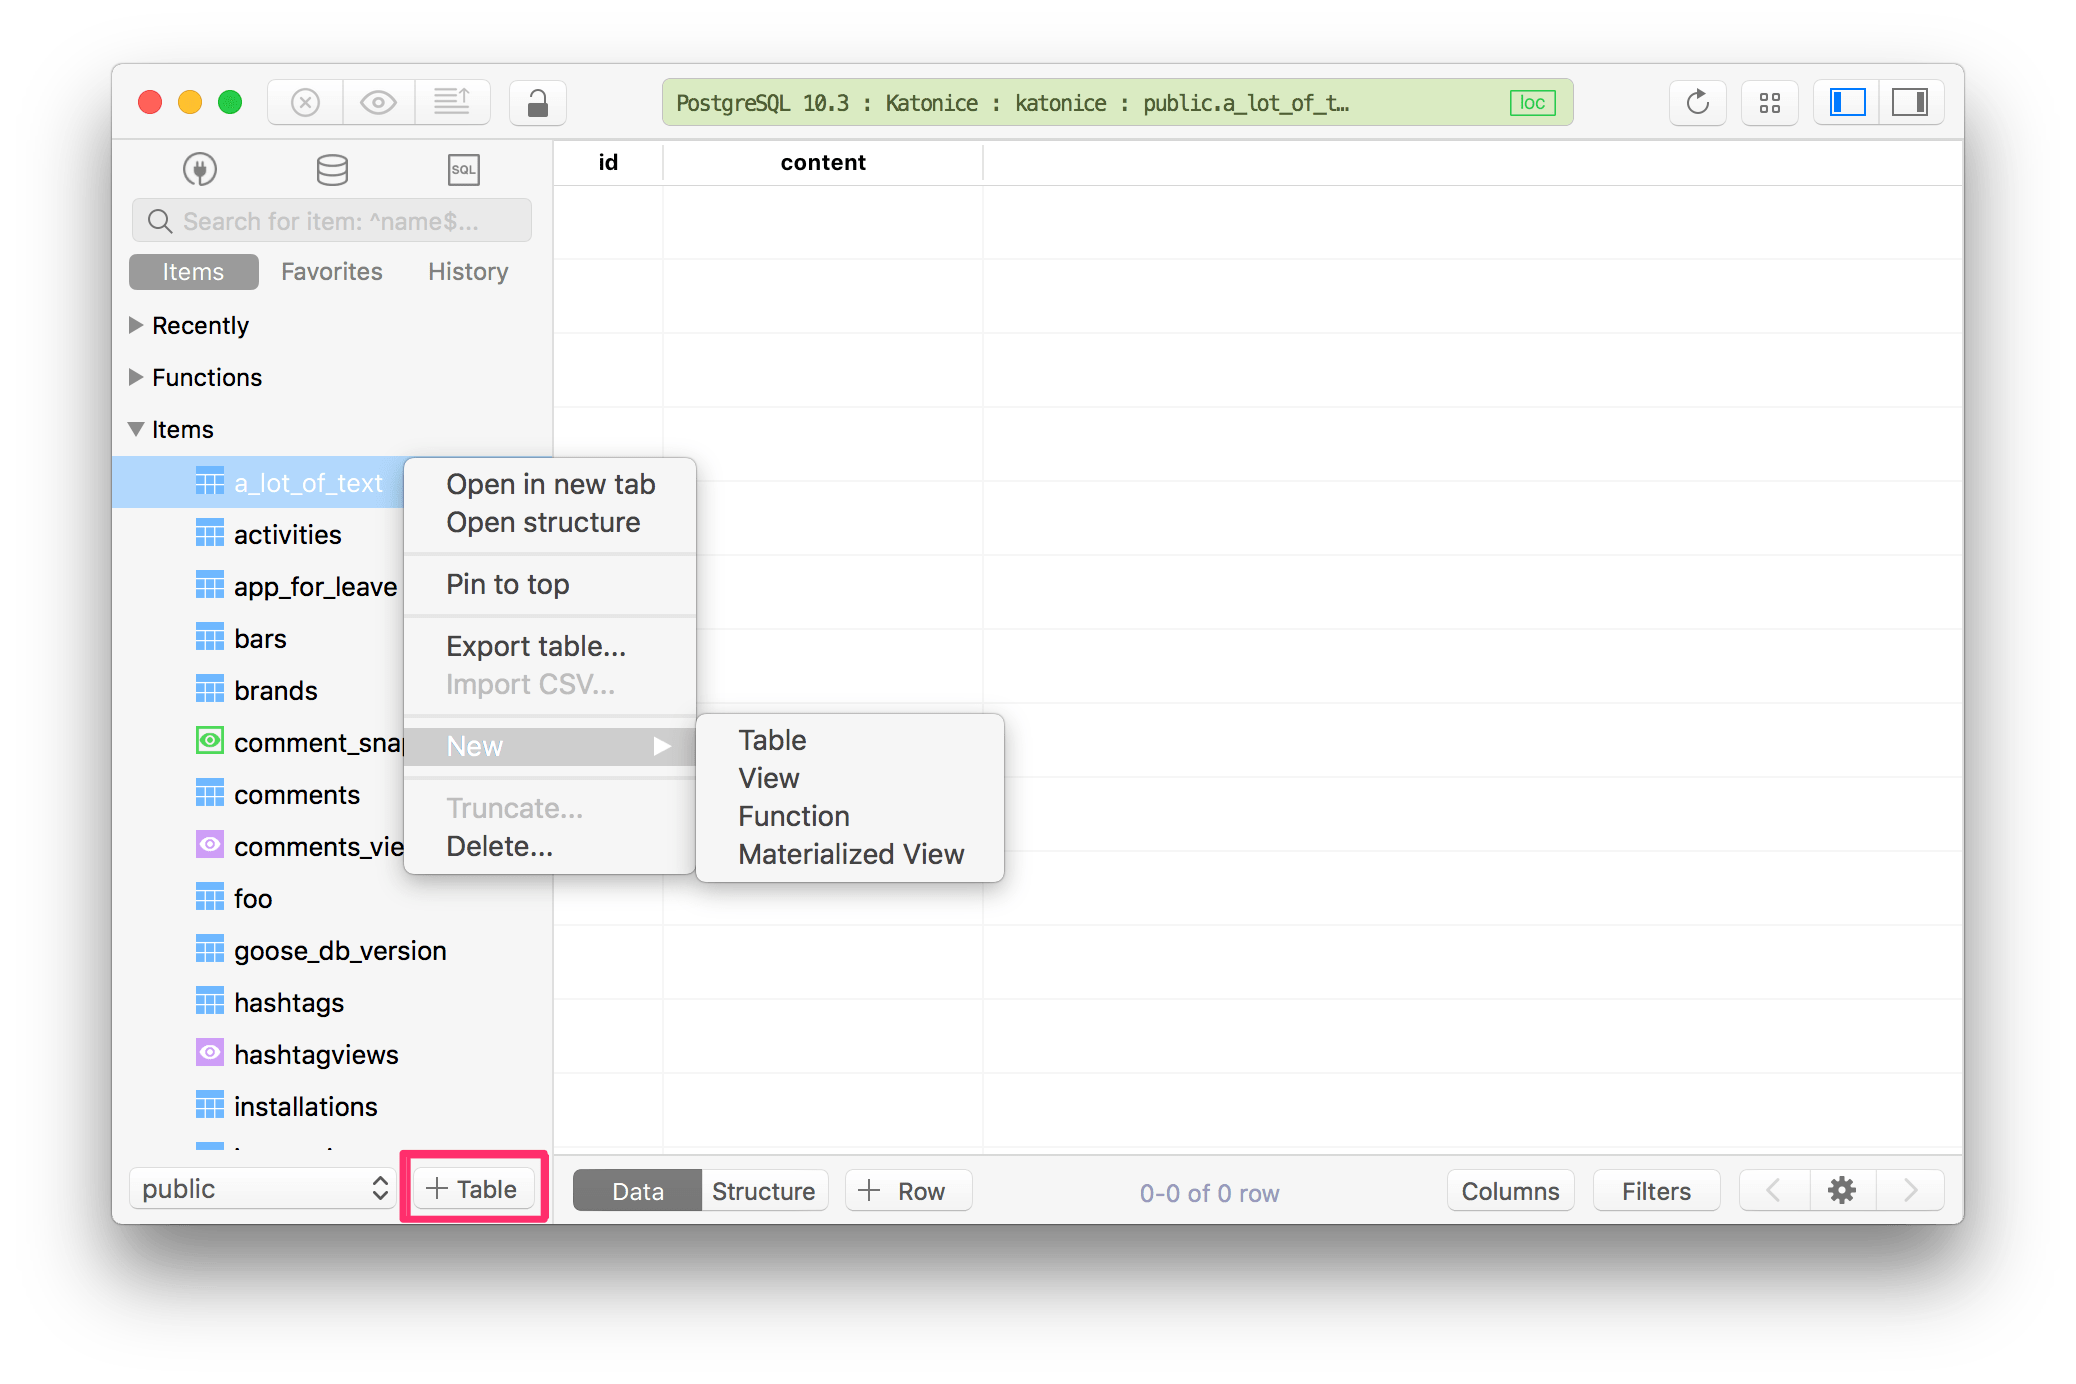Click the New Table button
This screenshot has height=1384, width=2076.
[470, 1188]
